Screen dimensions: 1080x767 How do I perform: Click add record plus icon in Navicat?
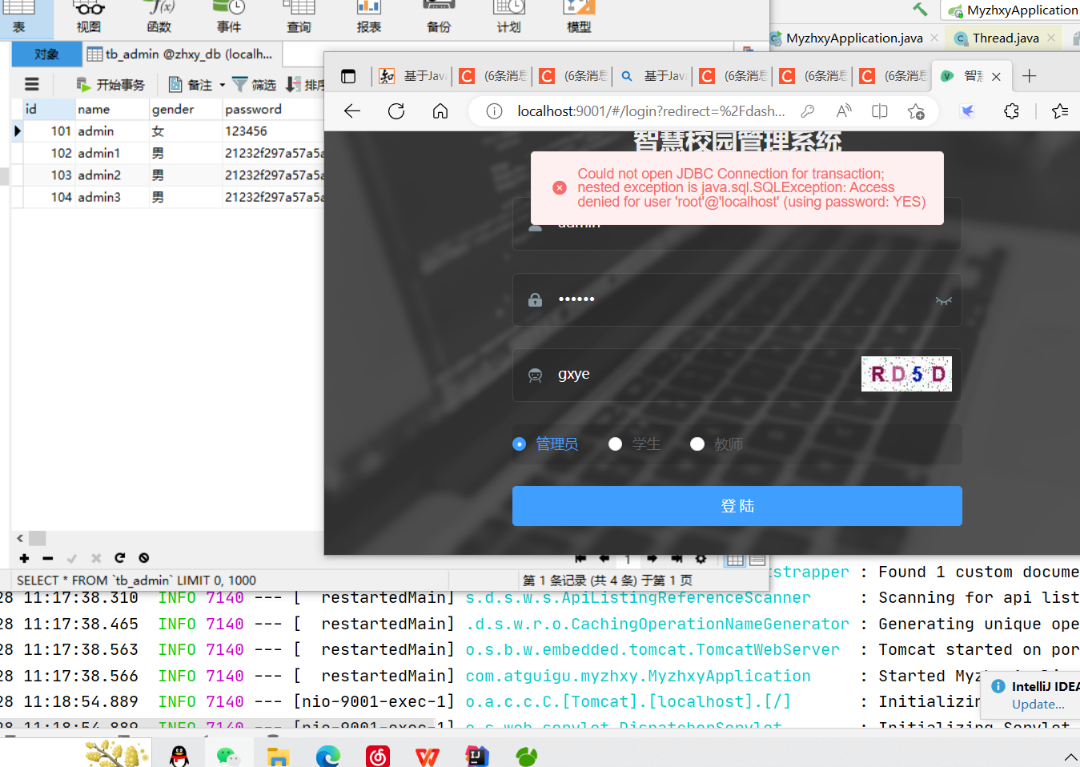(x=24, y=558)
